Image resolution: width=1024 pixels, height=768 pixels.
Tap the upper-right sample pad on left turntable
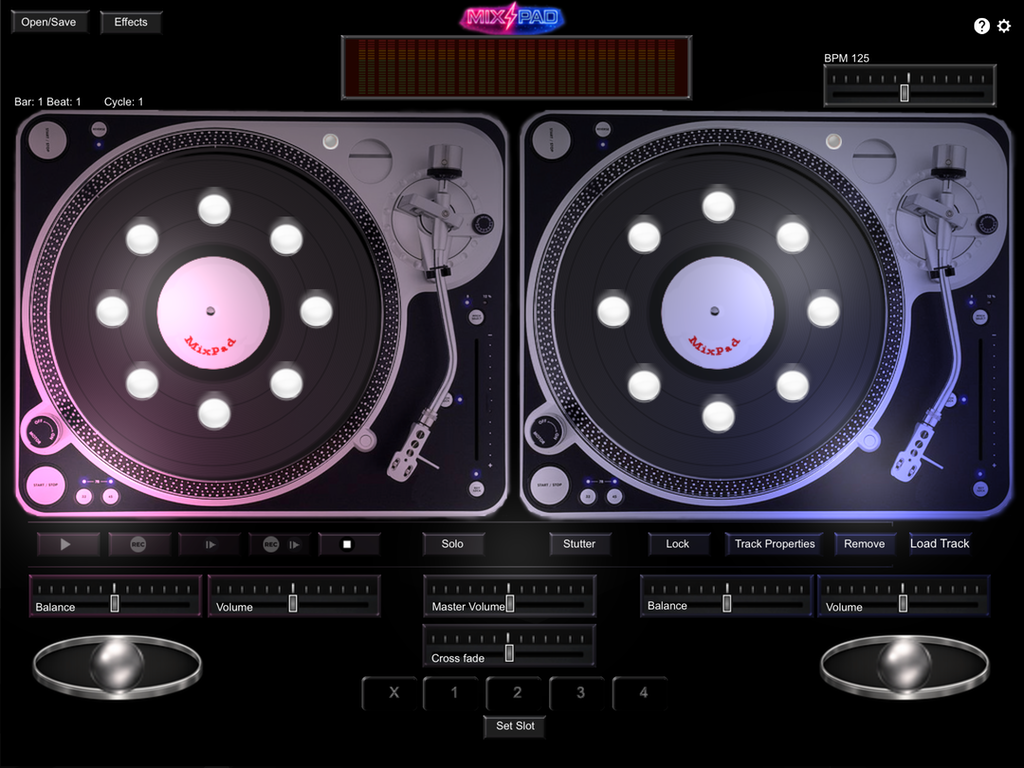(286, 238)
